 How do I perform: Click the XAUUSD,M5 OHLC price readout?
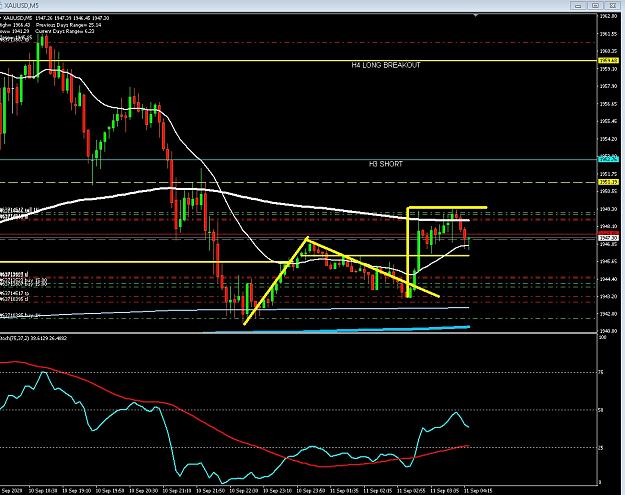(56, 18)
